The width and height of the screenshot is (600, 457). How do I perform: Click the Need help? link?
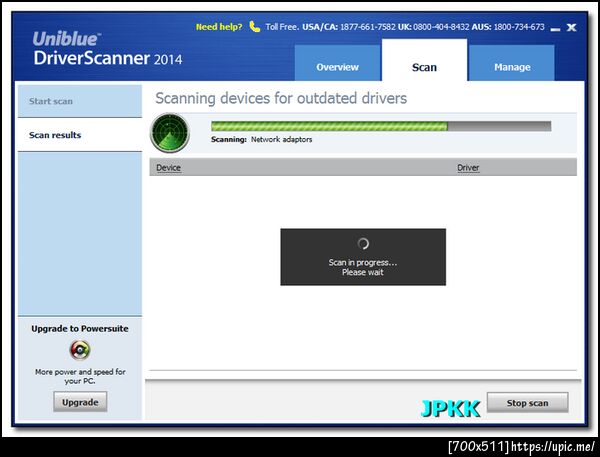point(219,27)
